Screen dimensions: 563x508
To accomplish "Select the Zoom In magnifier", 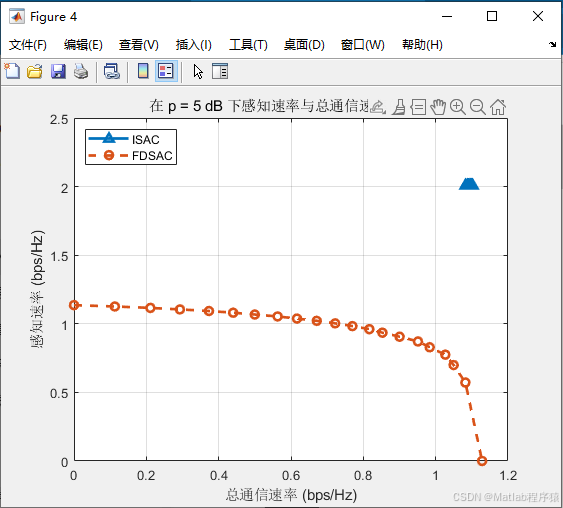I will click(458, 107).
